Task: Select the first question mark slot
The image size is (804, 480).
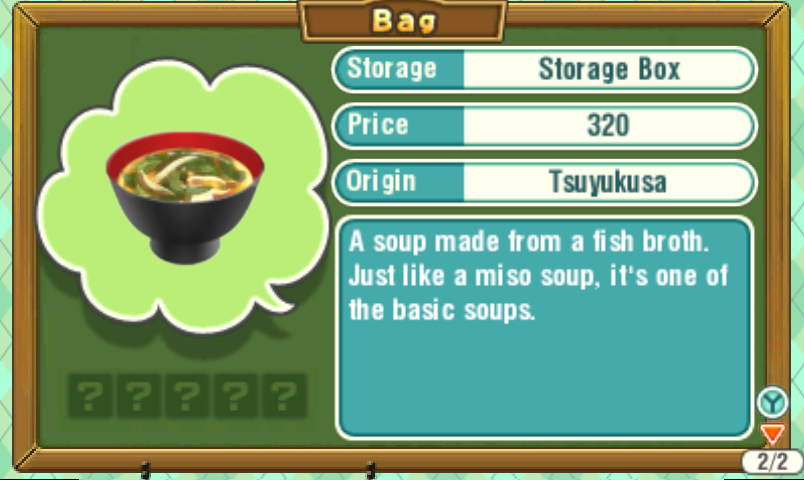Action: pyautogui.click(x=90, y=395)
